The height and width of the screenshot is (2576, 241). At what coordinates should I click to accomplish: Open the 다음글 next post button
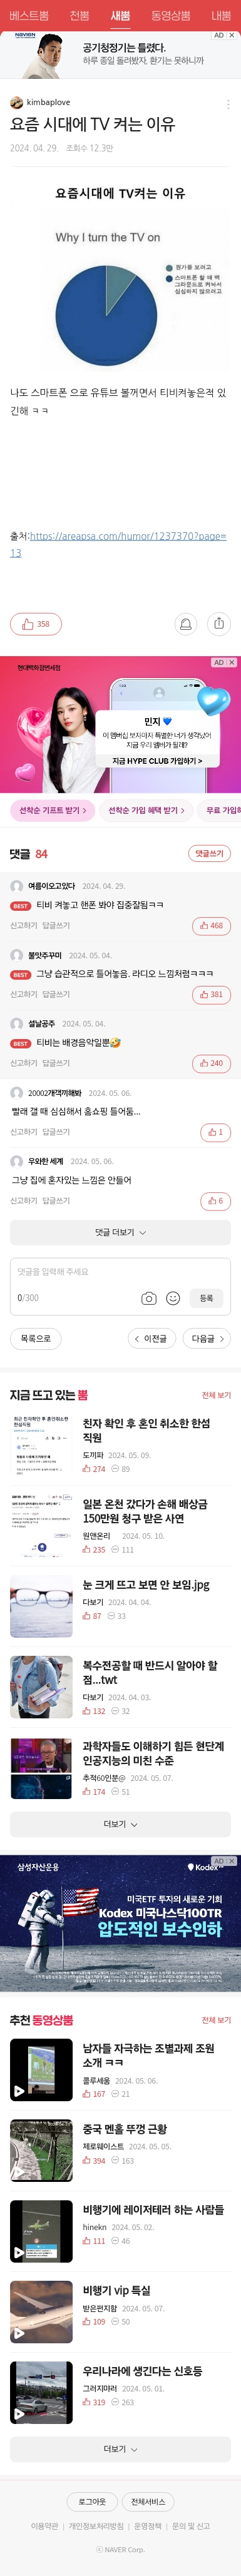(207, 1338)
